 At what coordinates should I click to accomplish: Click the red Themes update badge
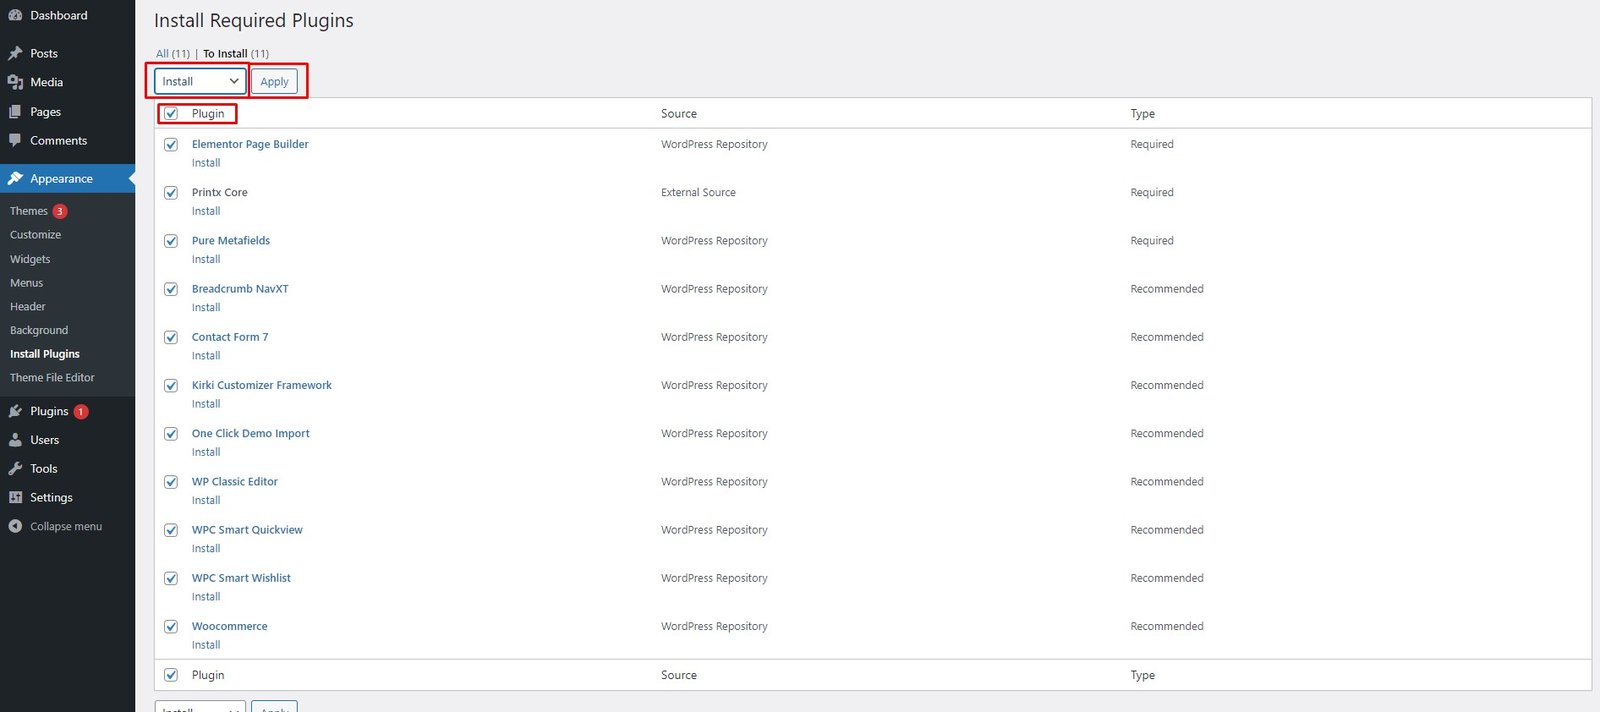60,211
